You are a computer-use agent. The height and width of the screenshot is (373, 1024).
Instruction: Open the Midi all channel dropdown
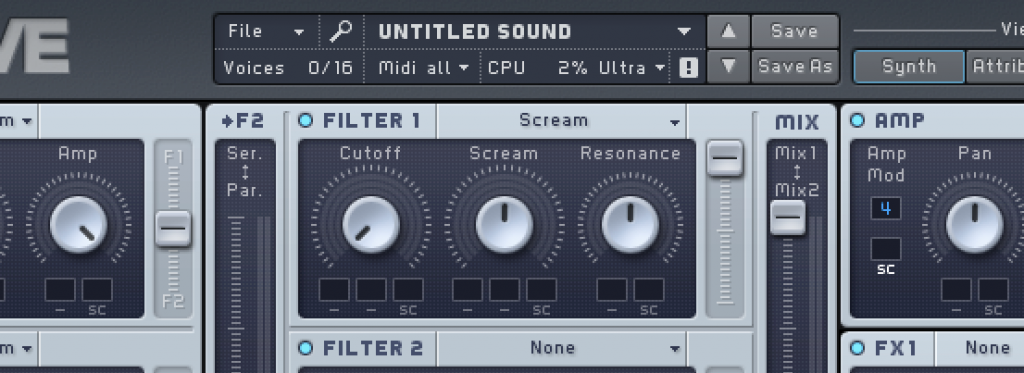coord(424,67)
